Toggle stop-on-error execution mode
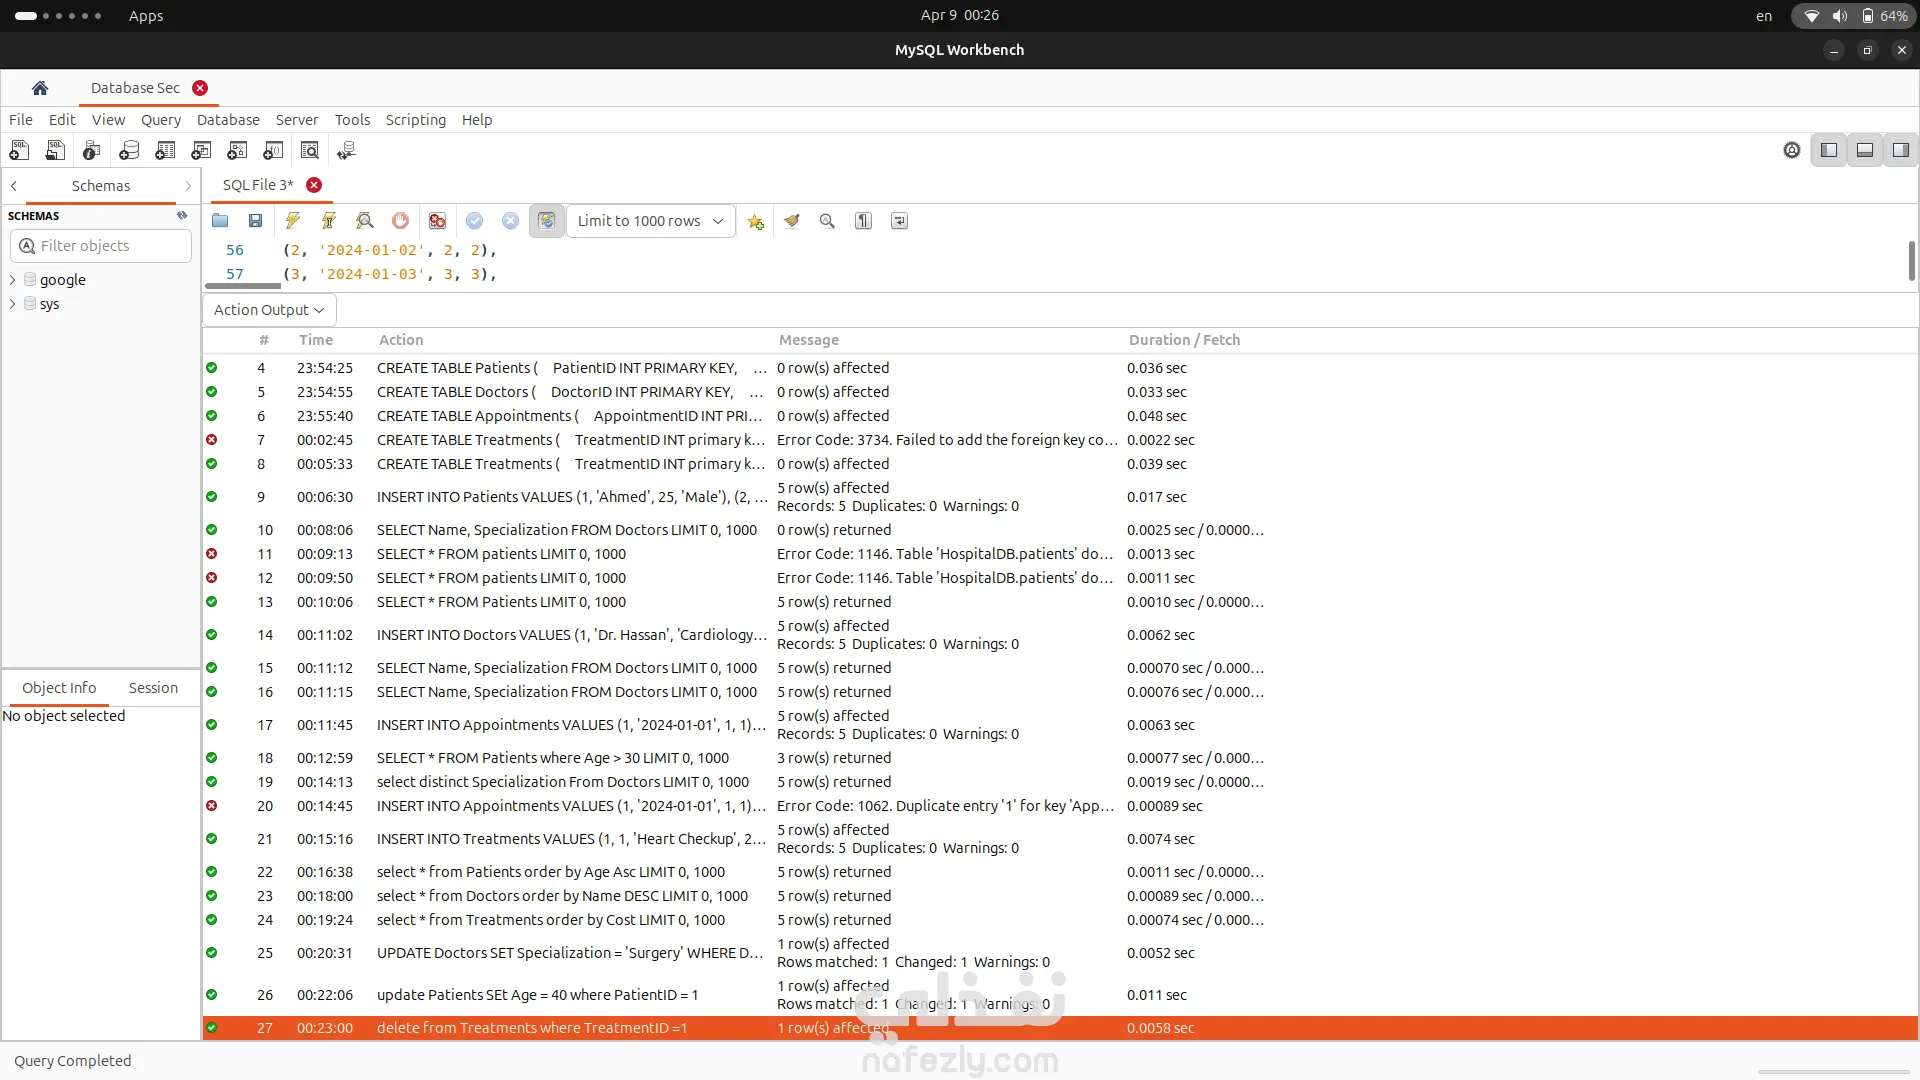This screenshot has height=1080, width=1920. point(437,221)
